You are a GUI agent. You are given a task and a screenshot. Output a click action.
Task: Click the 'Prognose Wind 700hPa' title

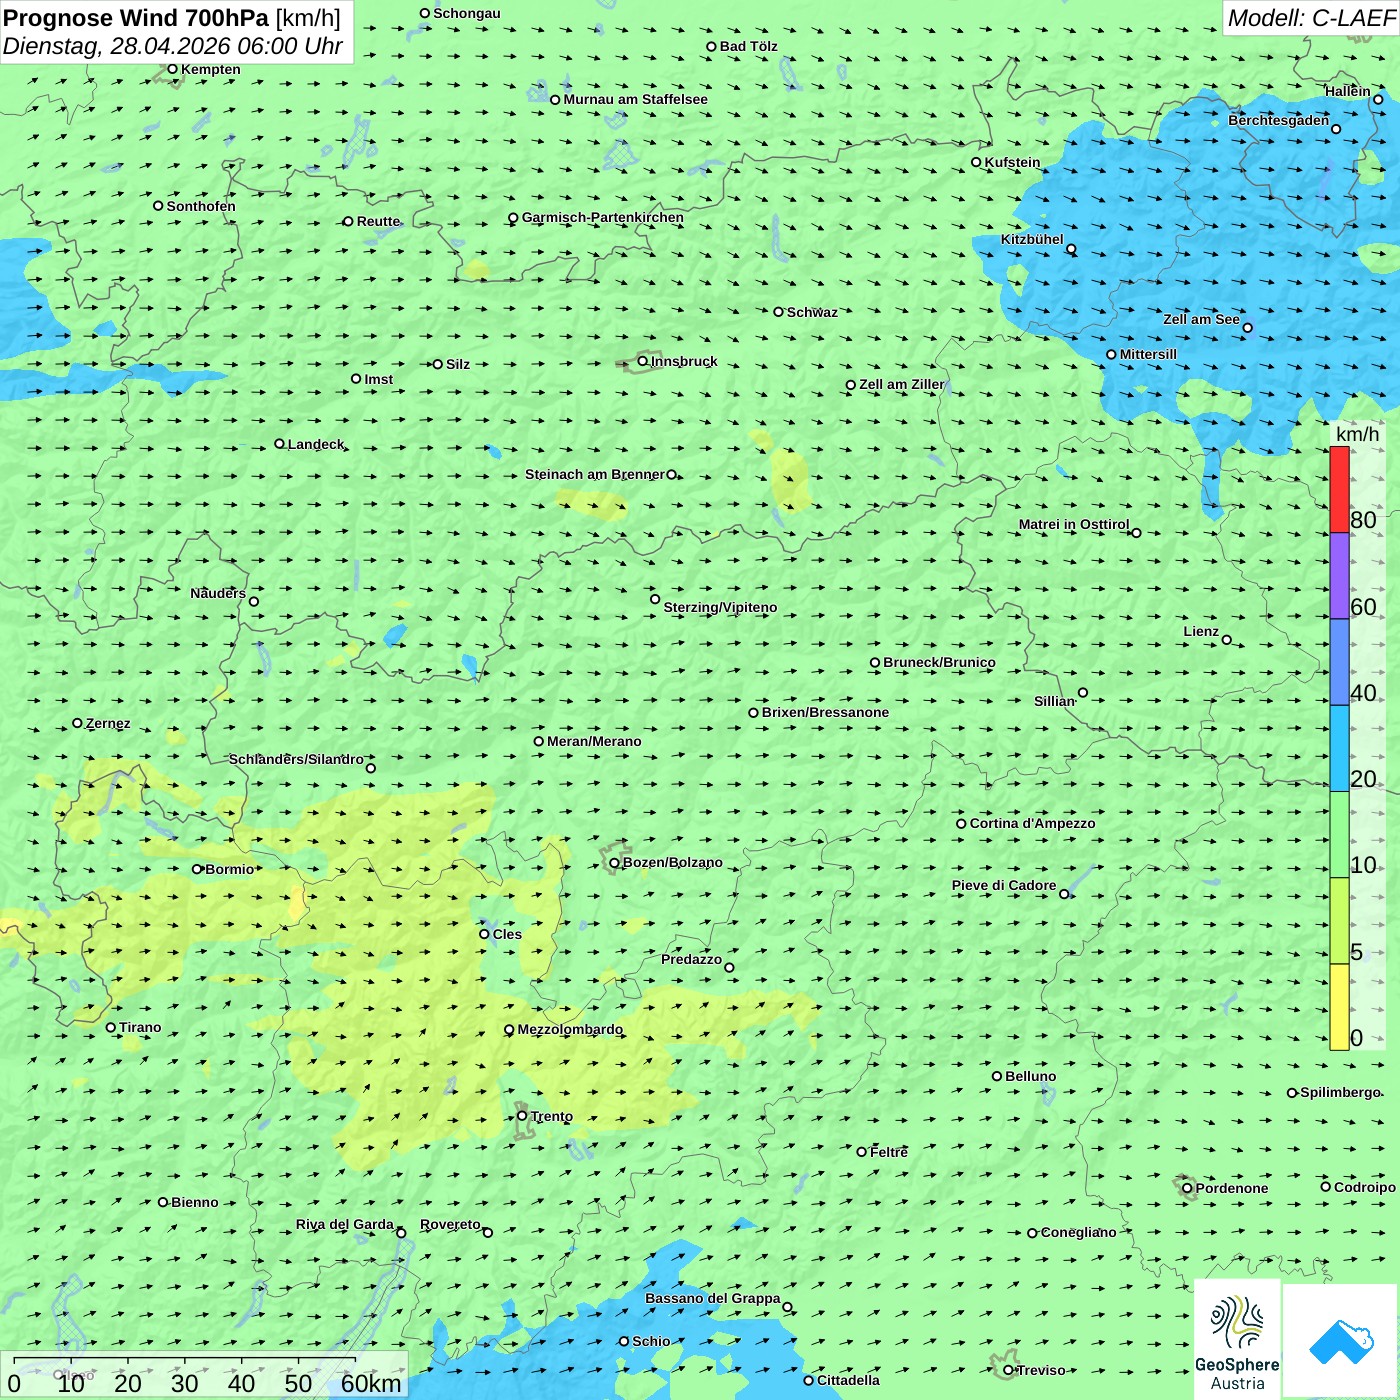coord(136,18)
